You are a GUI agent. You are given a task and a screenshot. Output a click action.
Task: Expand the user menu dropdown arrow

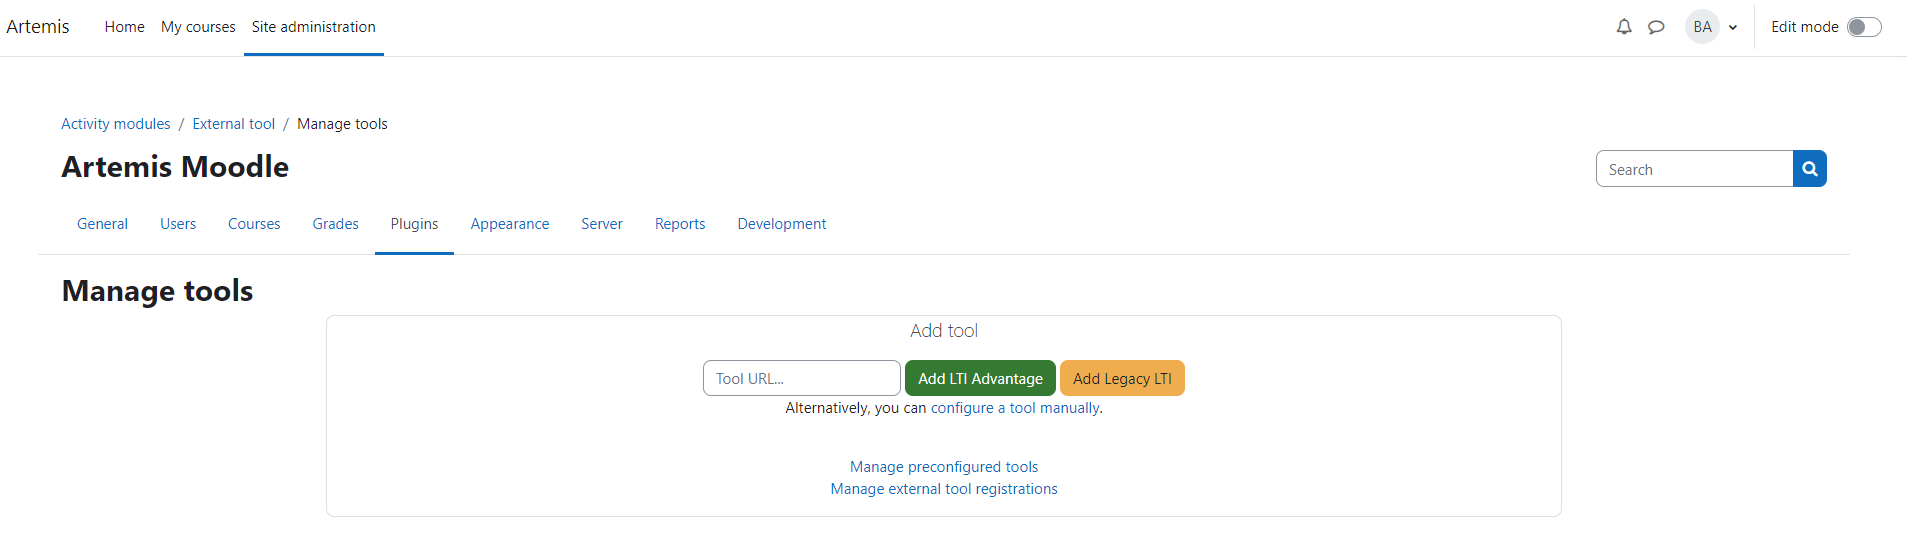coord(1733,28)
